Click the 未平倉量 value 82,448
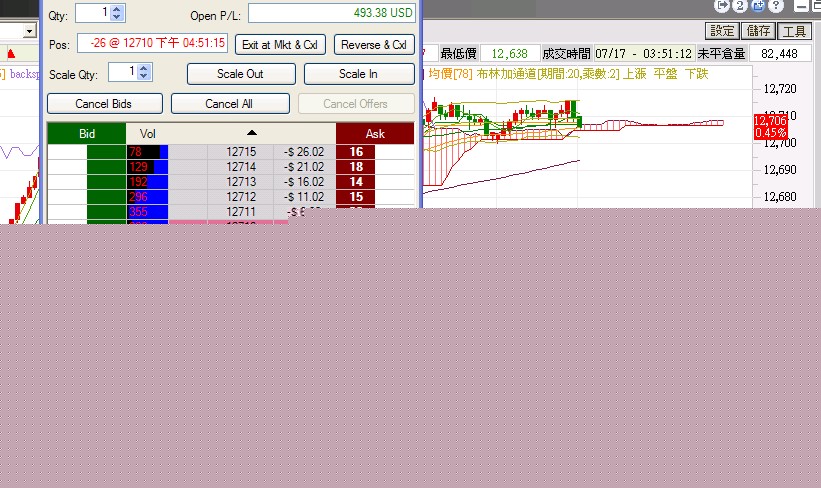 (779, 53)
